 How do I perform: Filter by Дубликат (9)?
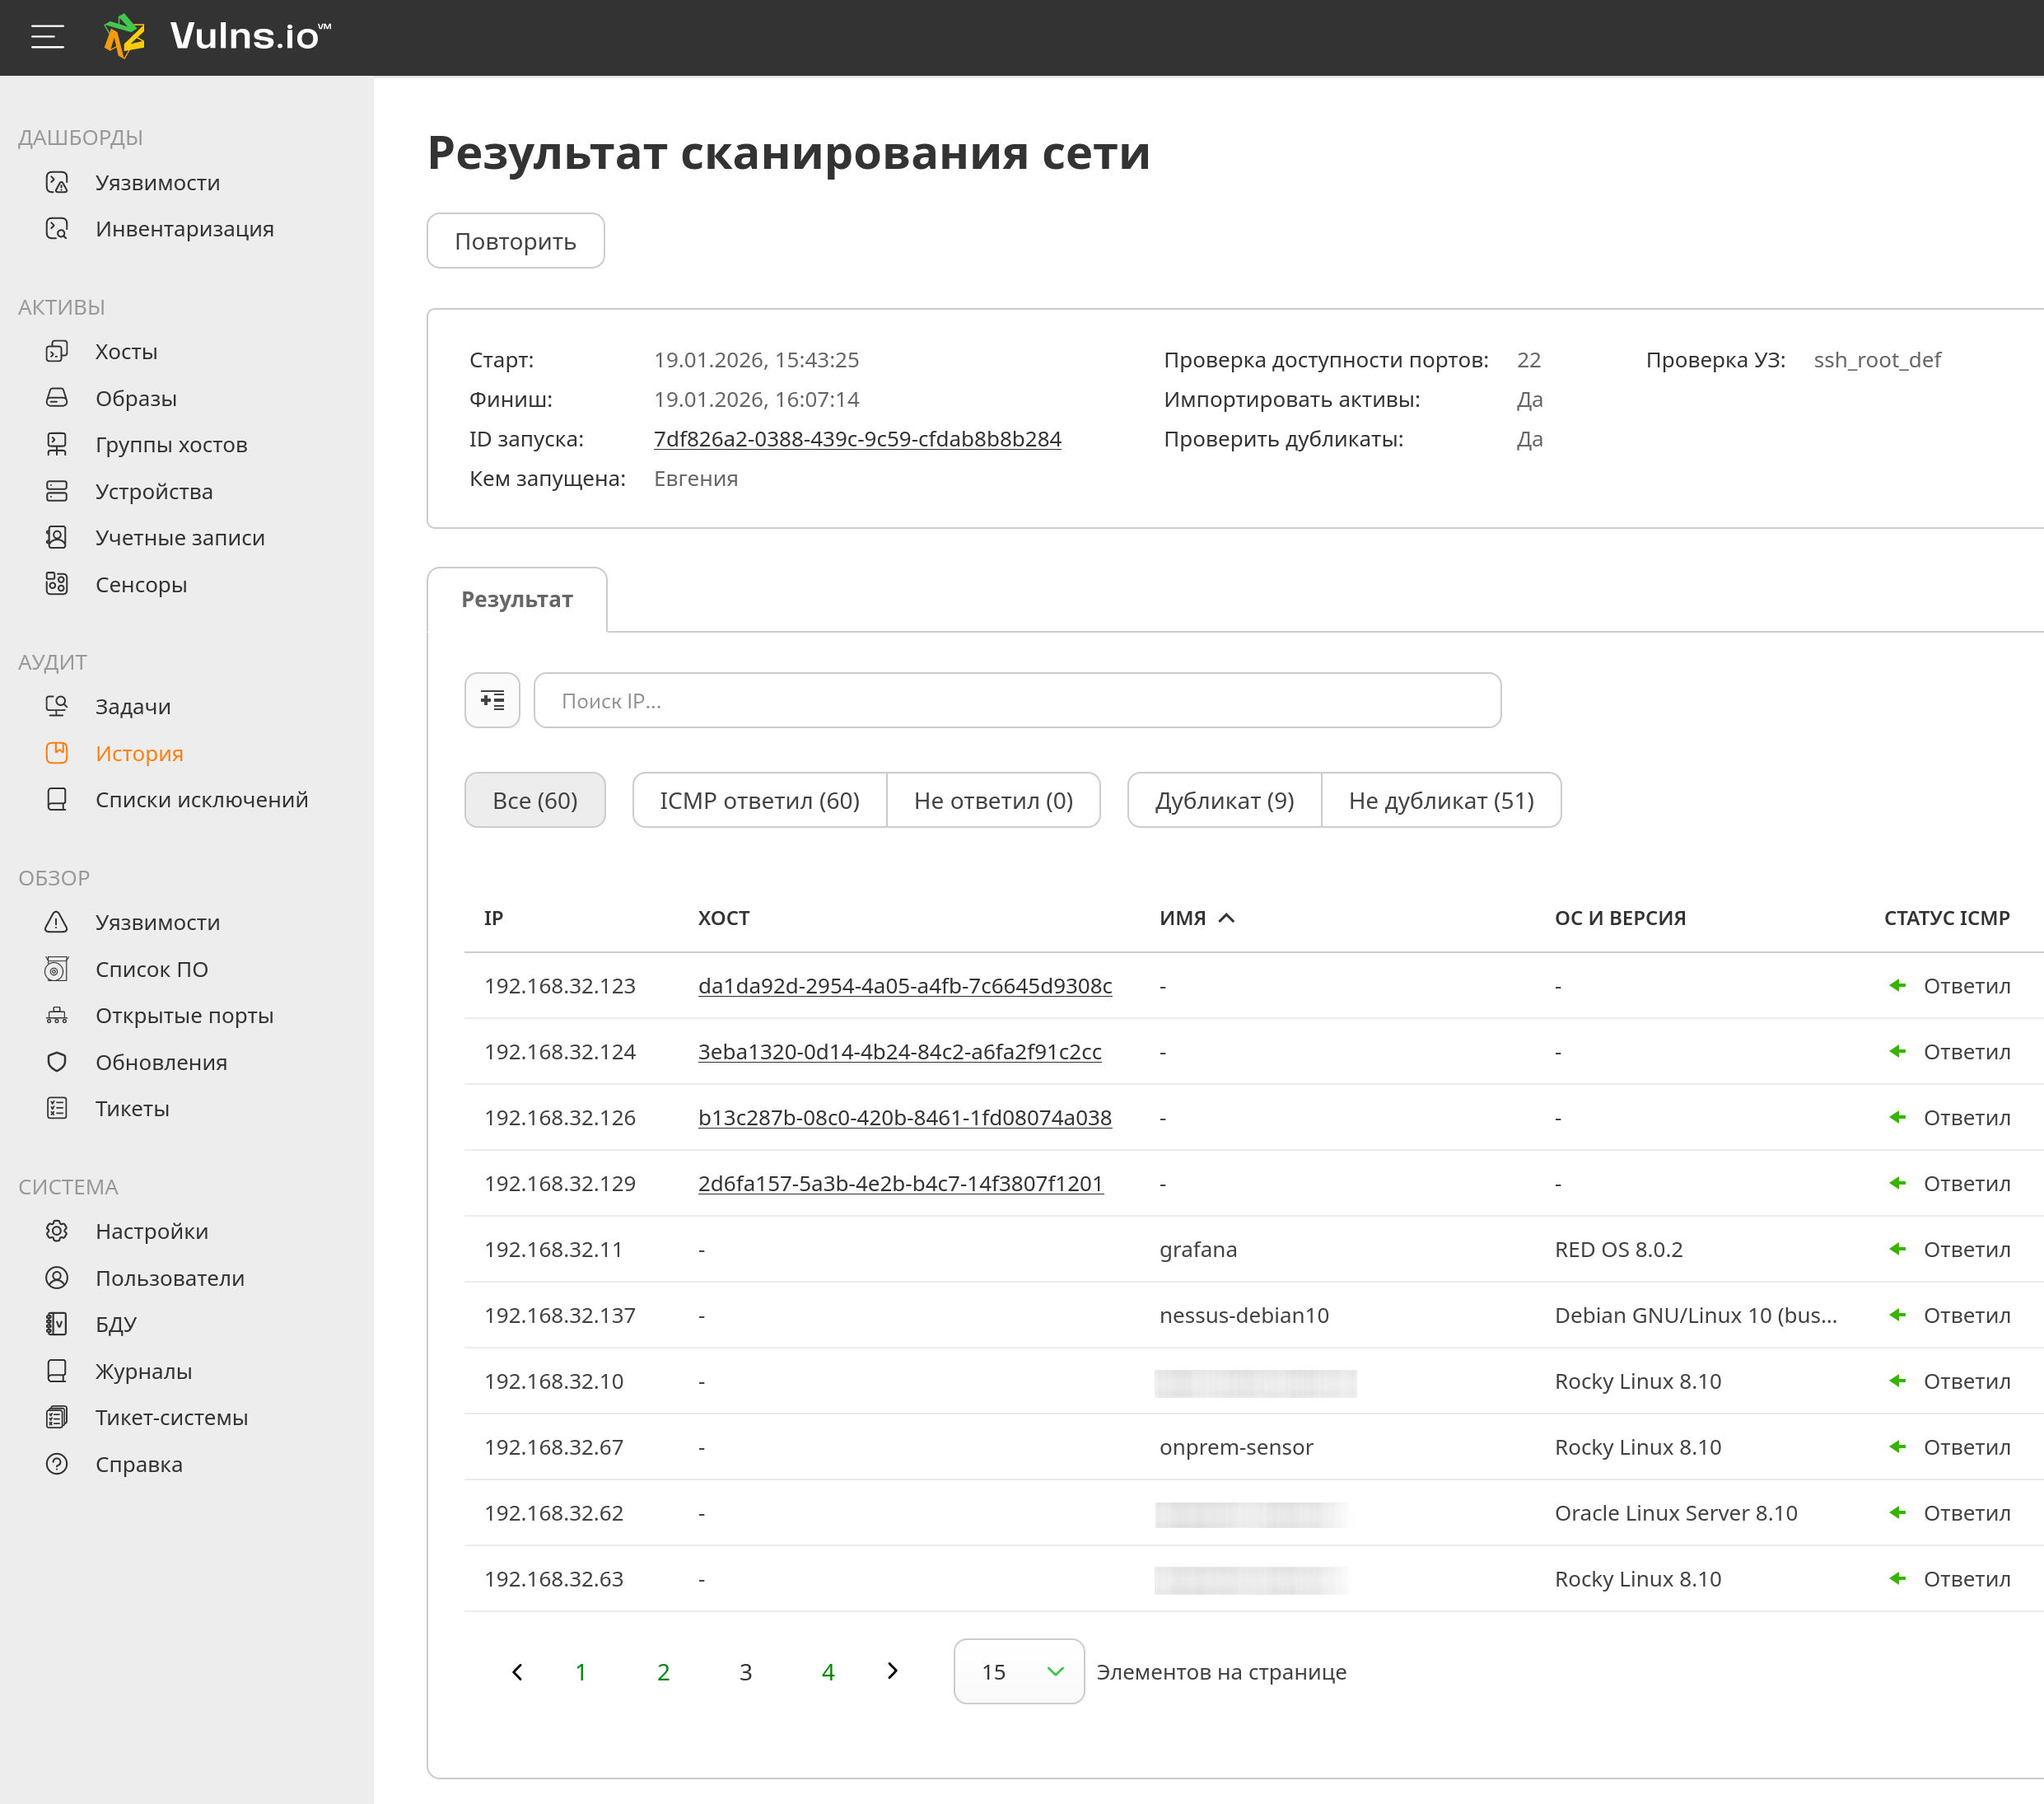(x=1224, y=800)
